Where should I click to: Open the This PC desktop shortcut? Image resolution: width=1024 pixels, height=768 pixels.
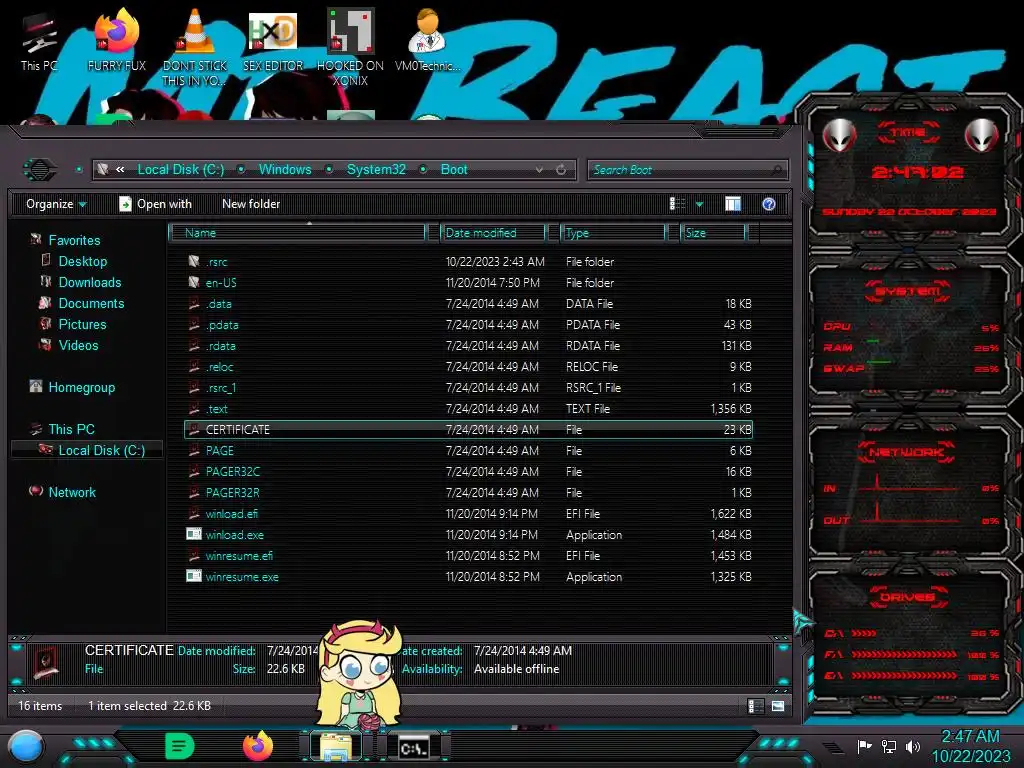point(39,41)
